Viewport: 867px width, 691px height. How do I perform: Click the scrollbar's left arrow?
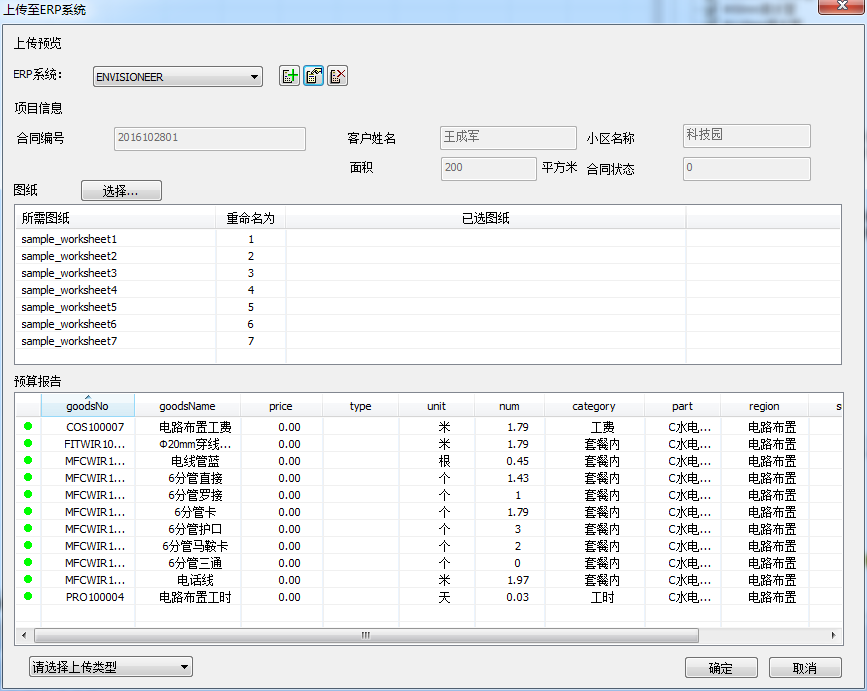tap(24, 635)
